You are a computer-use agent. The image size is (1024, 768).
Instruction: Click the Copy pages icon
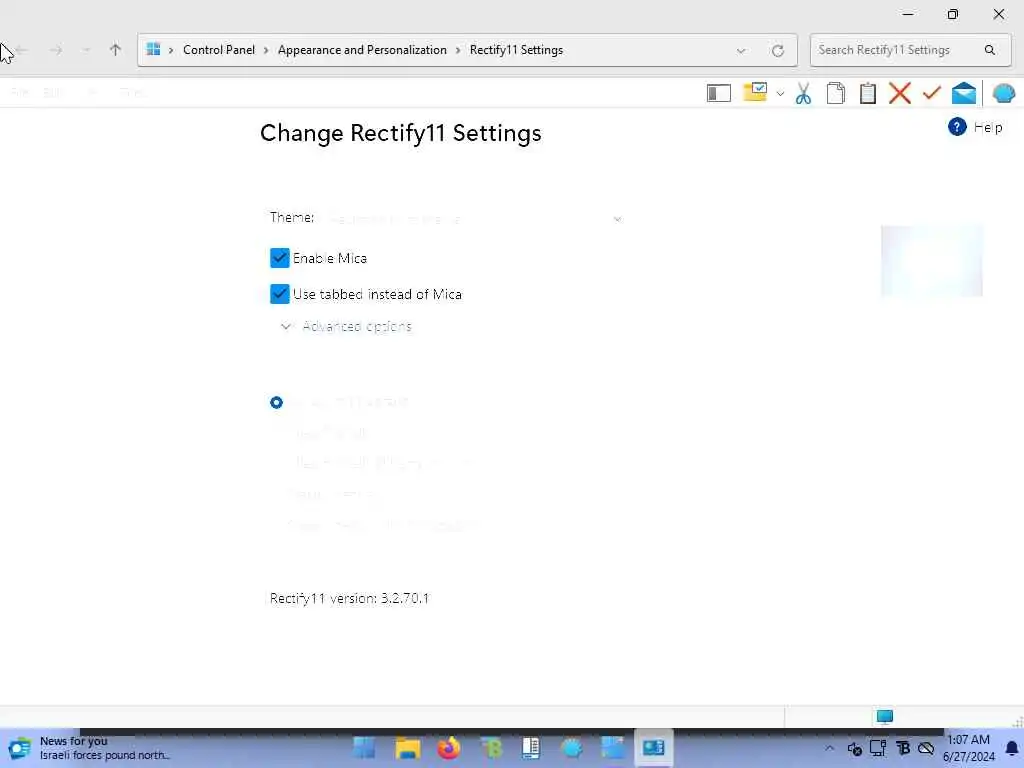coord(835,93)
